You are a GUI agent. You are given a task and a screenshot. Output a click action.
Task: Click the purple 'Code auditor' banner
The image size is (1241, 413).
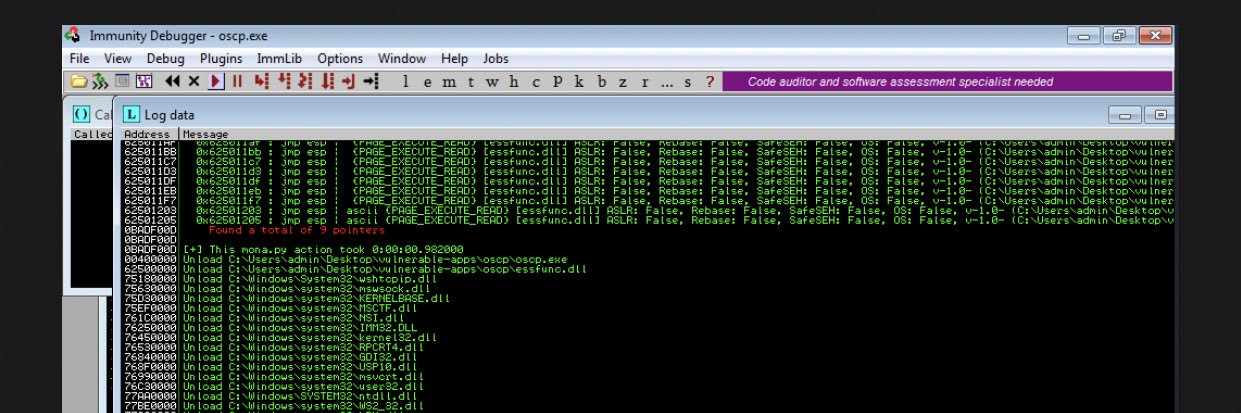[947, 82]
